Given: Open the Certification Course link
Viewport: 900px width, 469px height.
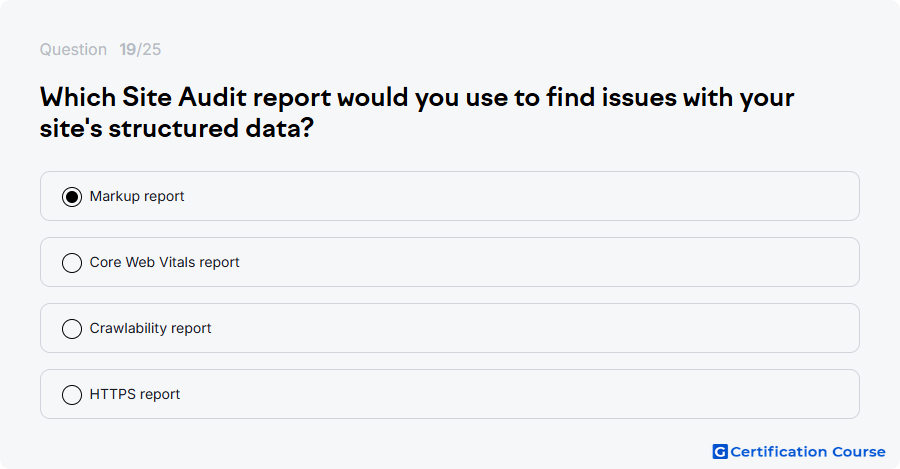Looking at the screenshot, I should [x=799, y=452].
